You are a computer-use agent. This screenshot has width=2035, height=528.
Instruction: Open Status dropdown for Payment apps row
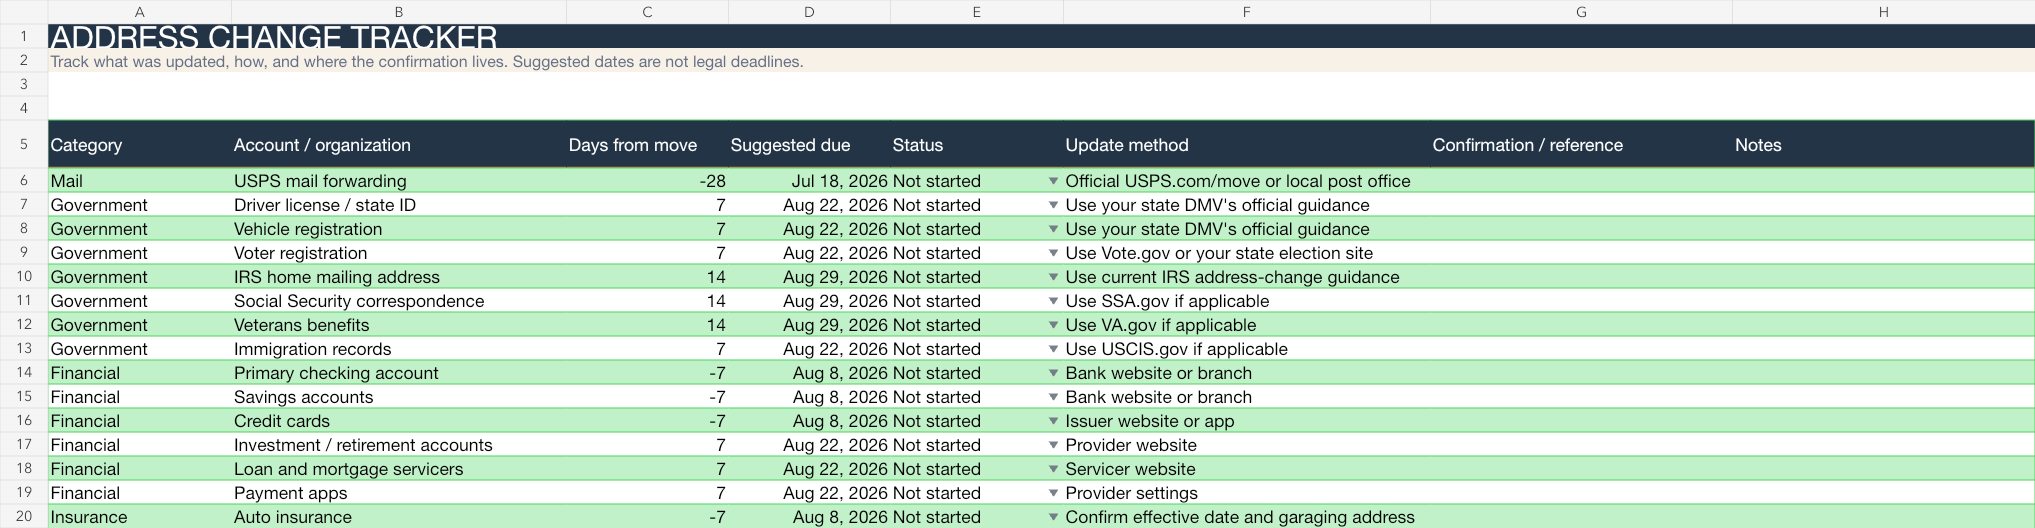tap(1052, 493)
